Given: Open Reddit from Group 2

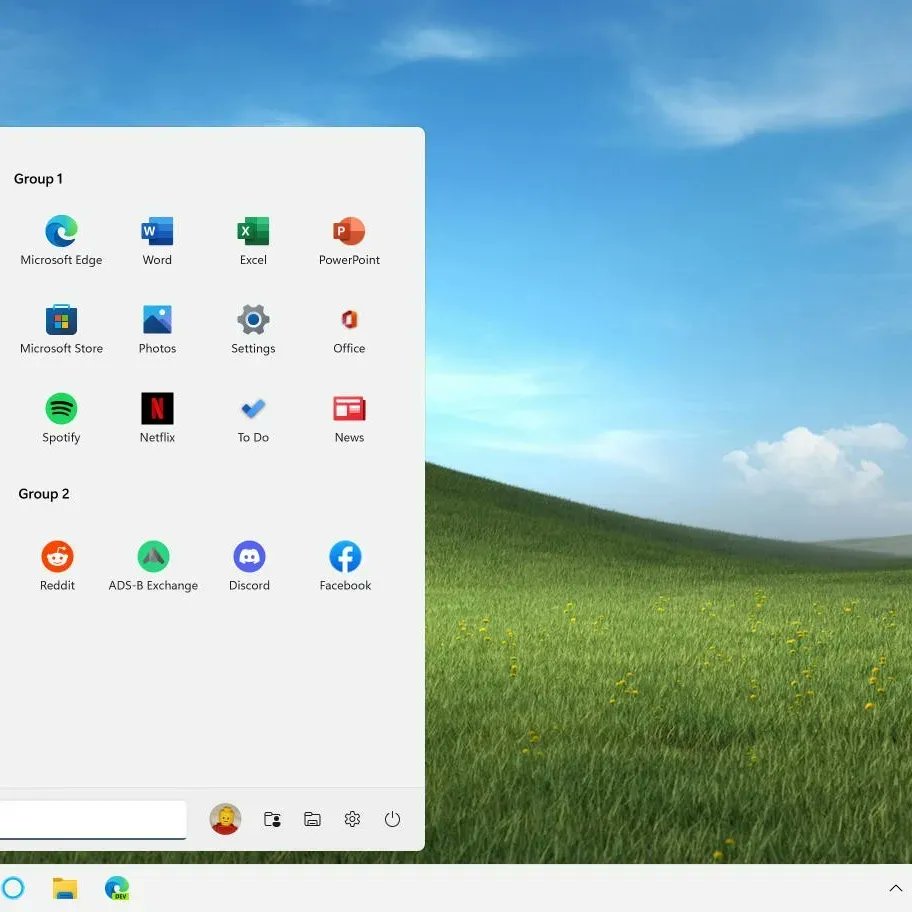Looking at the screenshot, I should [x=57, y=556].
